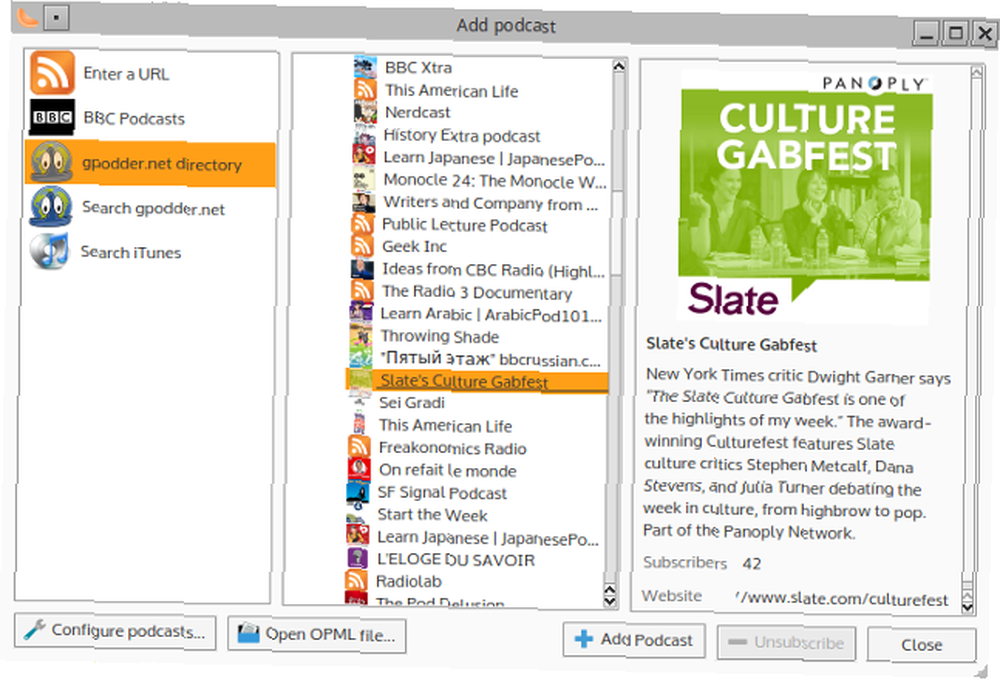Click the podcast list scroll down arrow

pos(610,601)
